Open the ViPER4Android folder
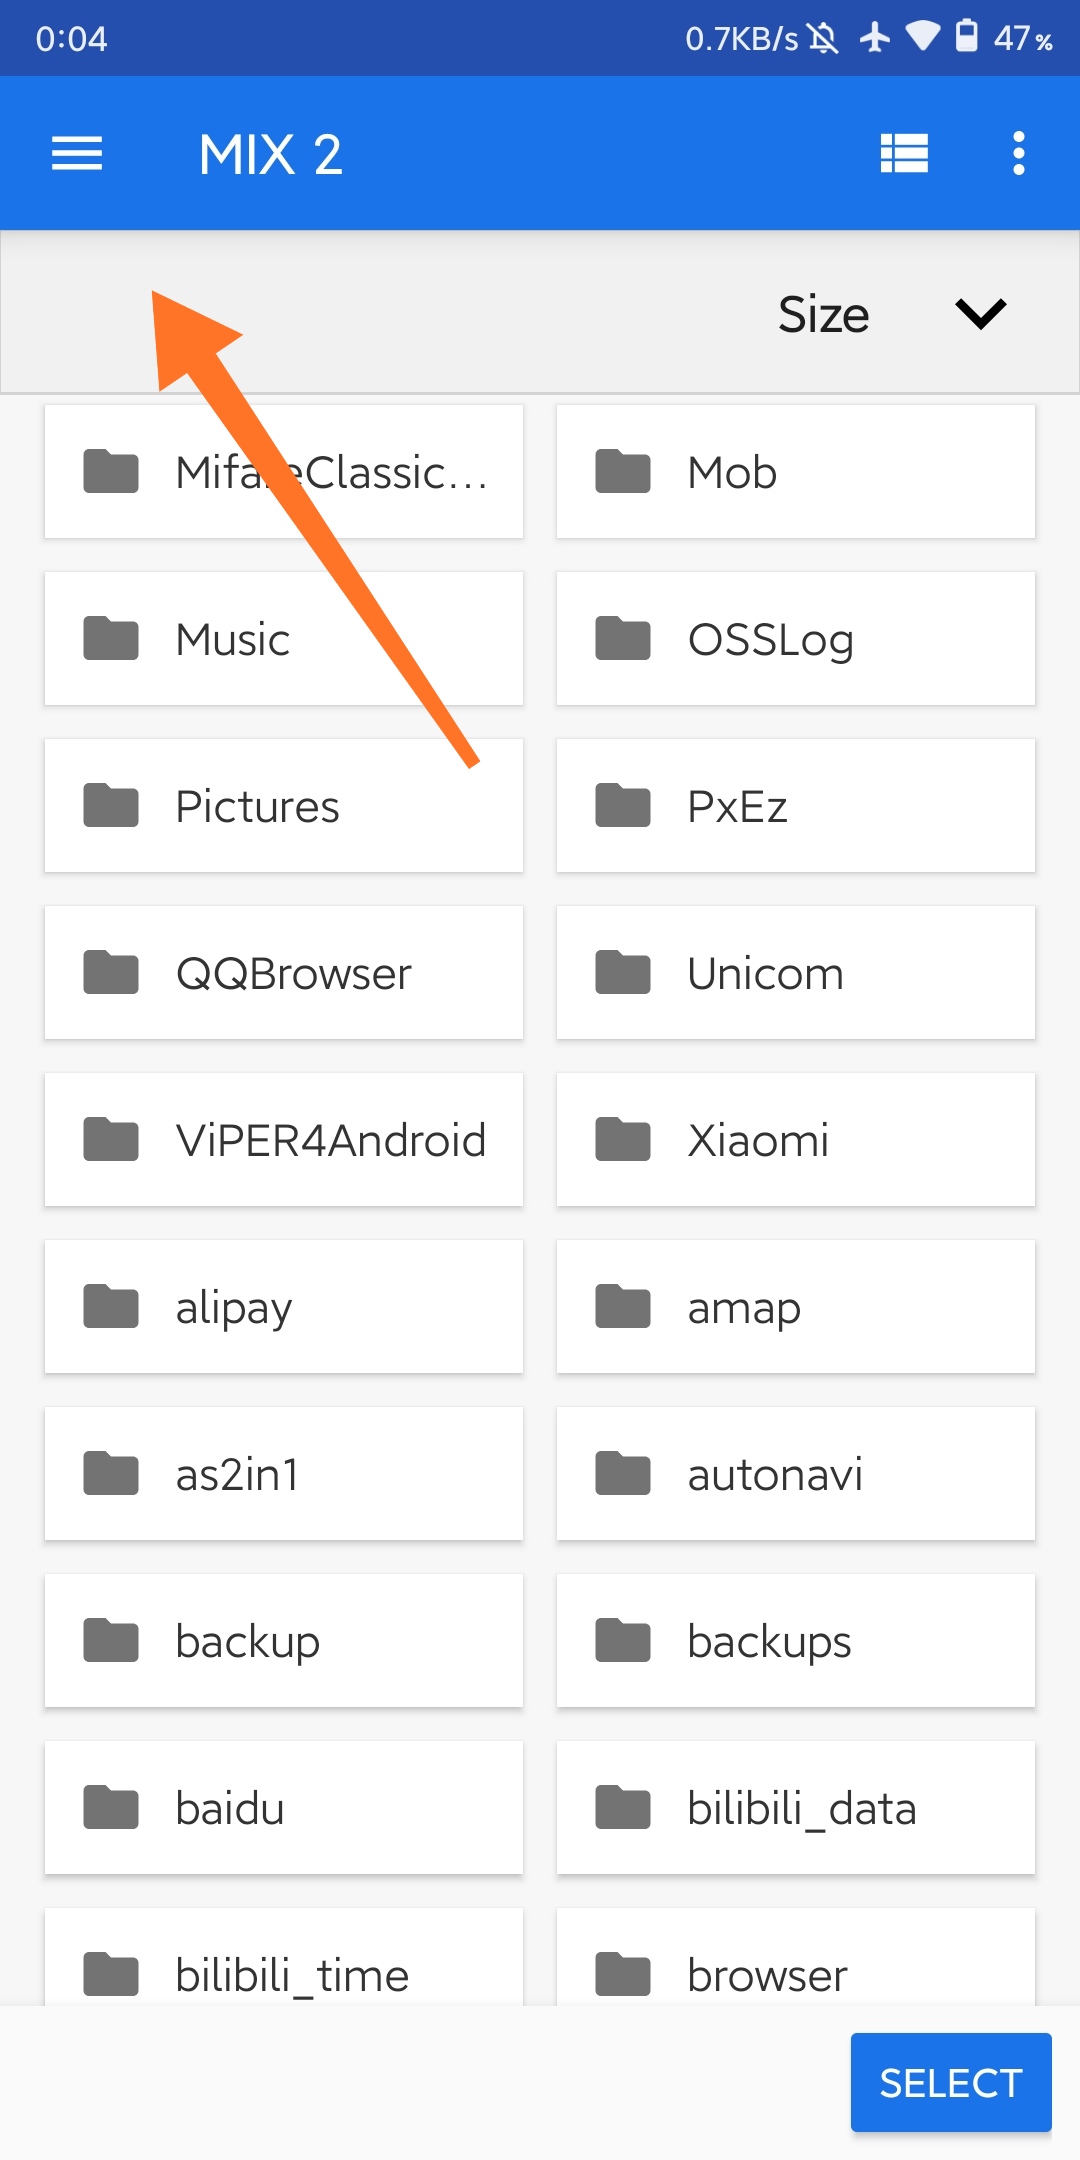Image resolution: width=1080 pixels, height=2160 pixels. tap(284, 1140)
